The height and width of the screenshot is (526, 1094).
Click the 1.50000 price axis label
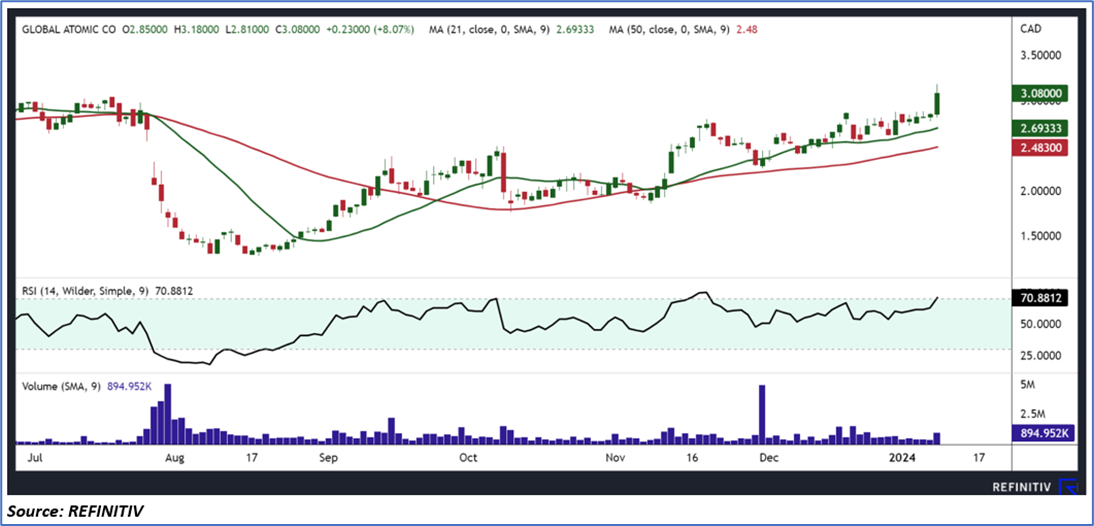click(1039, 236)
